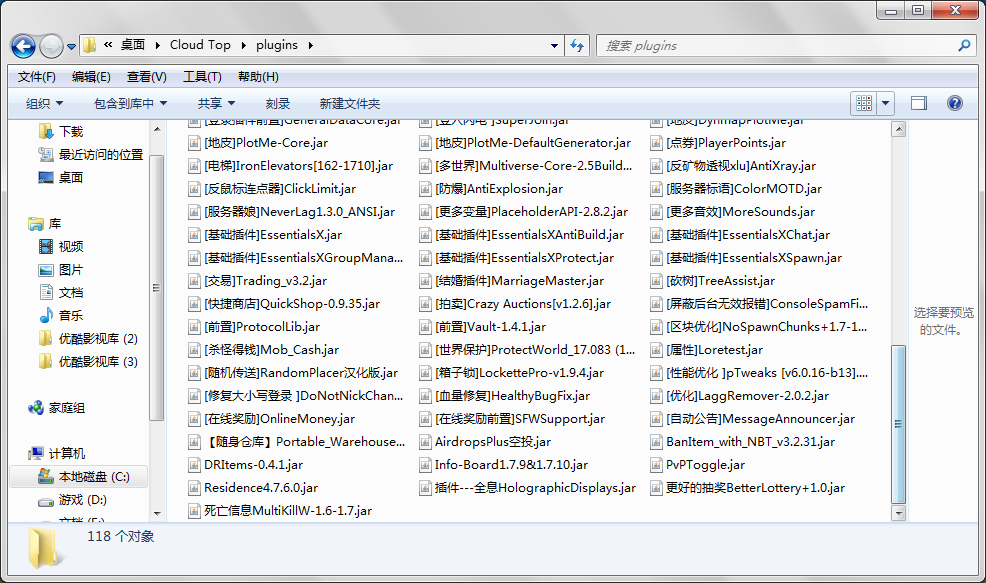Viewport: 986px width, 583px height.
Task: Click the 新建文件夹 button
Action: [x=350, y=103]
